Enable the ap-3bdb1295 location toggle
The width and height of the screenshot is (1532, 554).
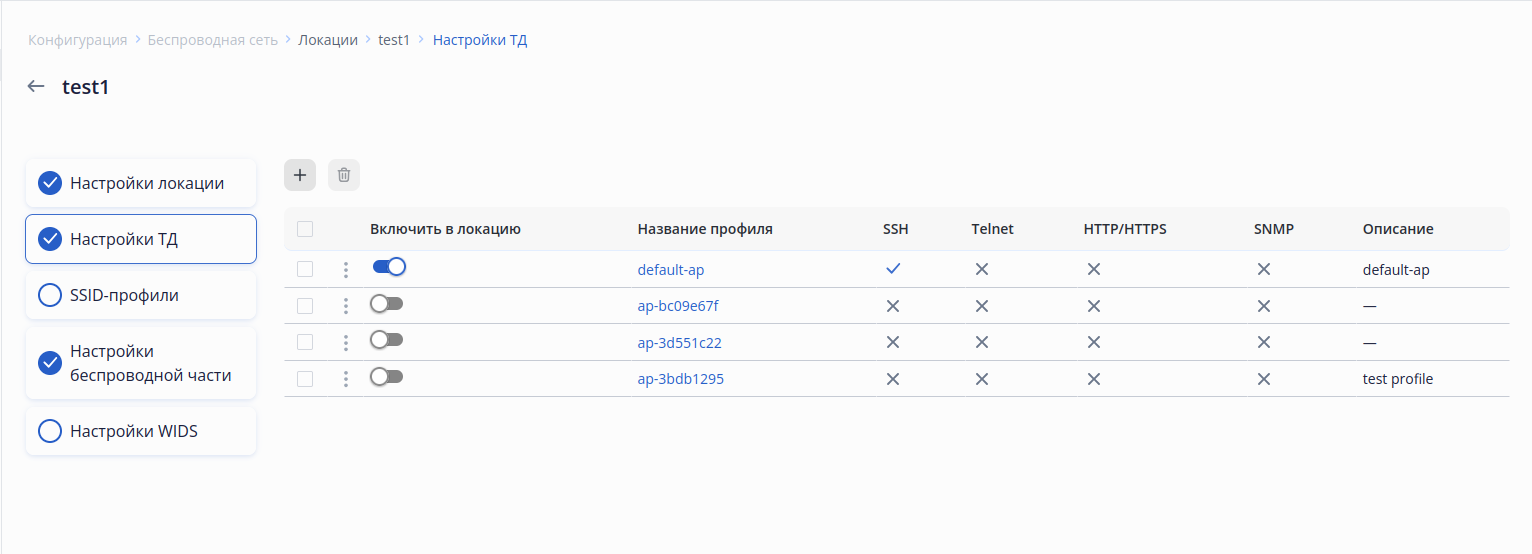386,377
